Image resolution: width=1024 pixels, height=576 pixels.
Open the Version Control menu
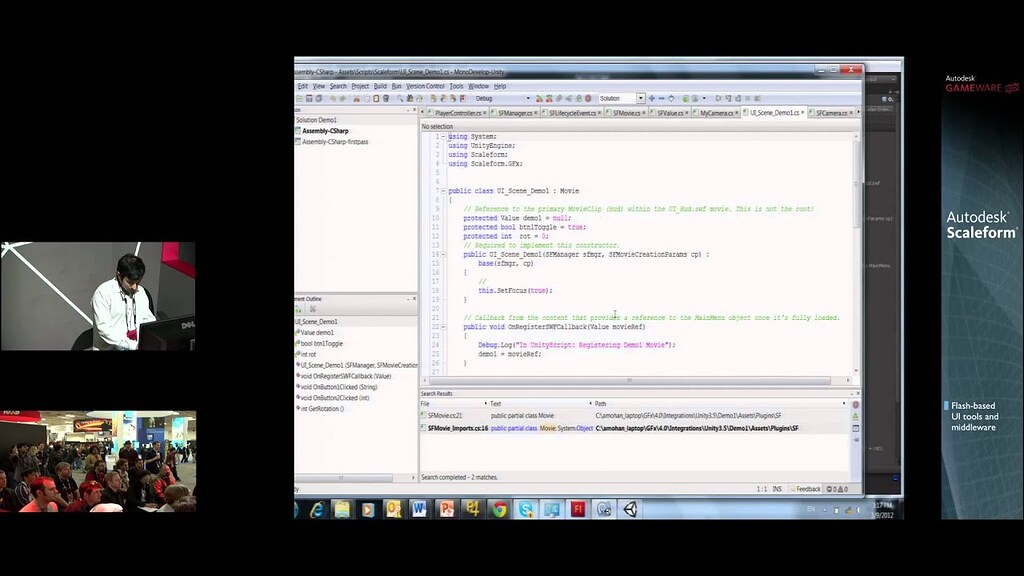tap(424, 86)
